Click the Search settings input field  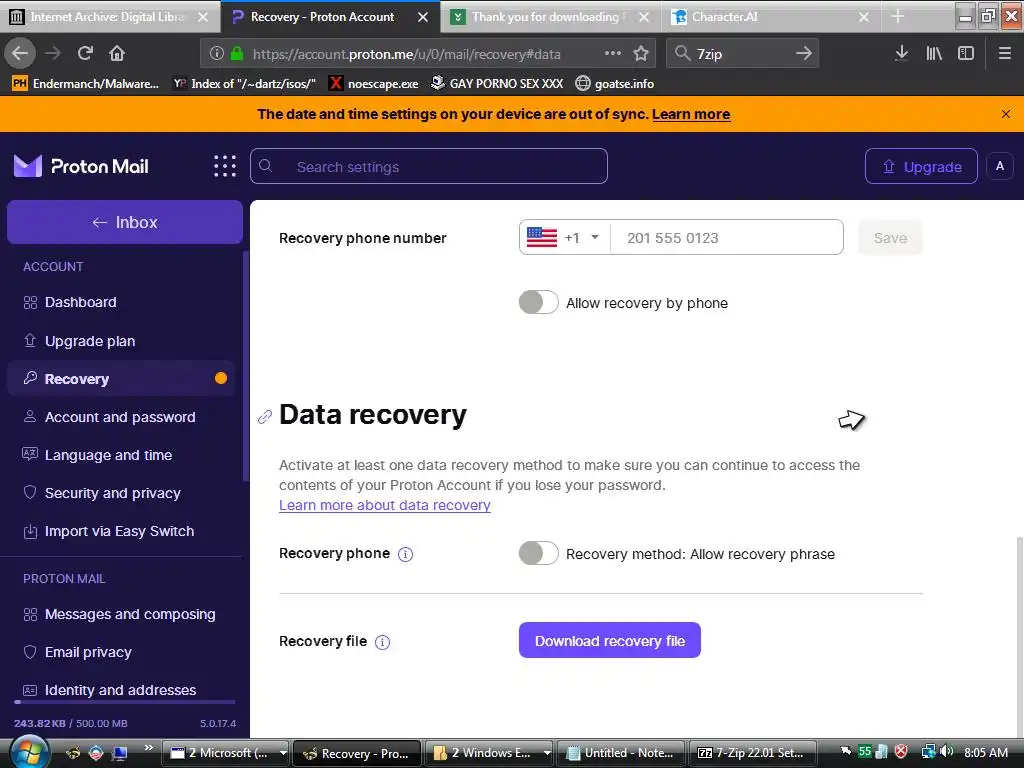428,166
